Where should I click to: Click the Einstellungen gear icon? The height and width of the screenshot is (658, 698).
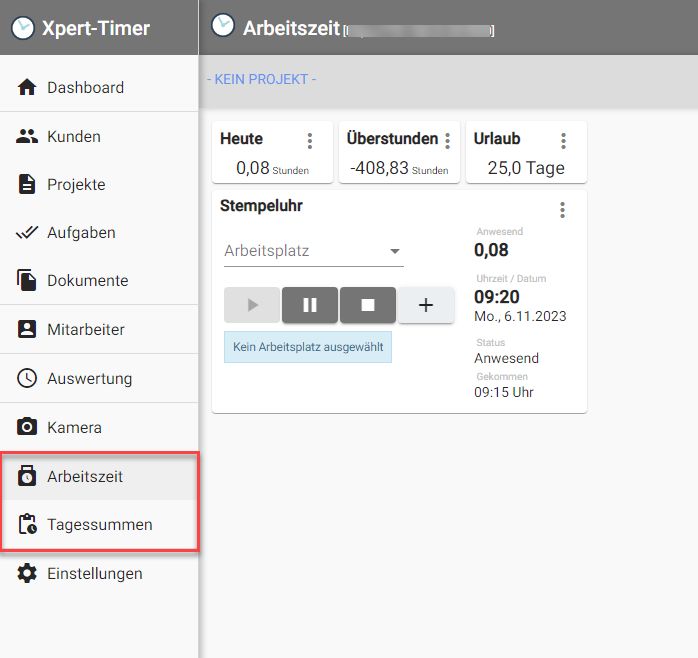click(27, 573)
